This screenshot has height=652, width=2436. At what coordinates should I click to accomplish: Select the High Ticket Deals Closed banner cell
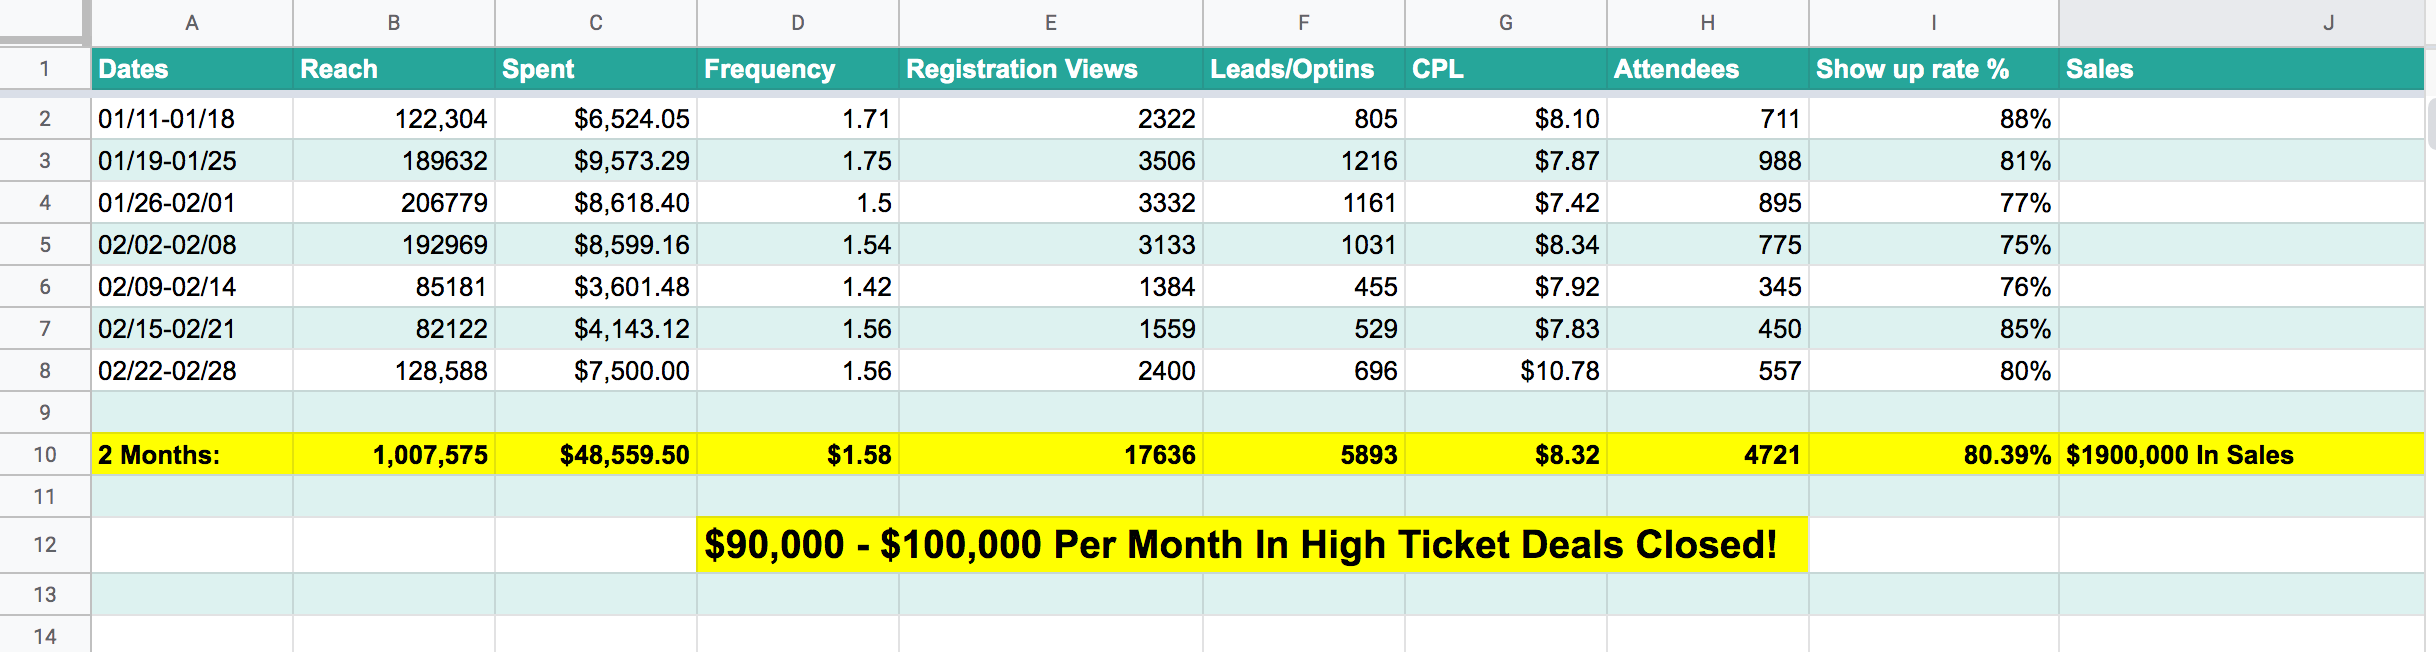[1250, 545]
